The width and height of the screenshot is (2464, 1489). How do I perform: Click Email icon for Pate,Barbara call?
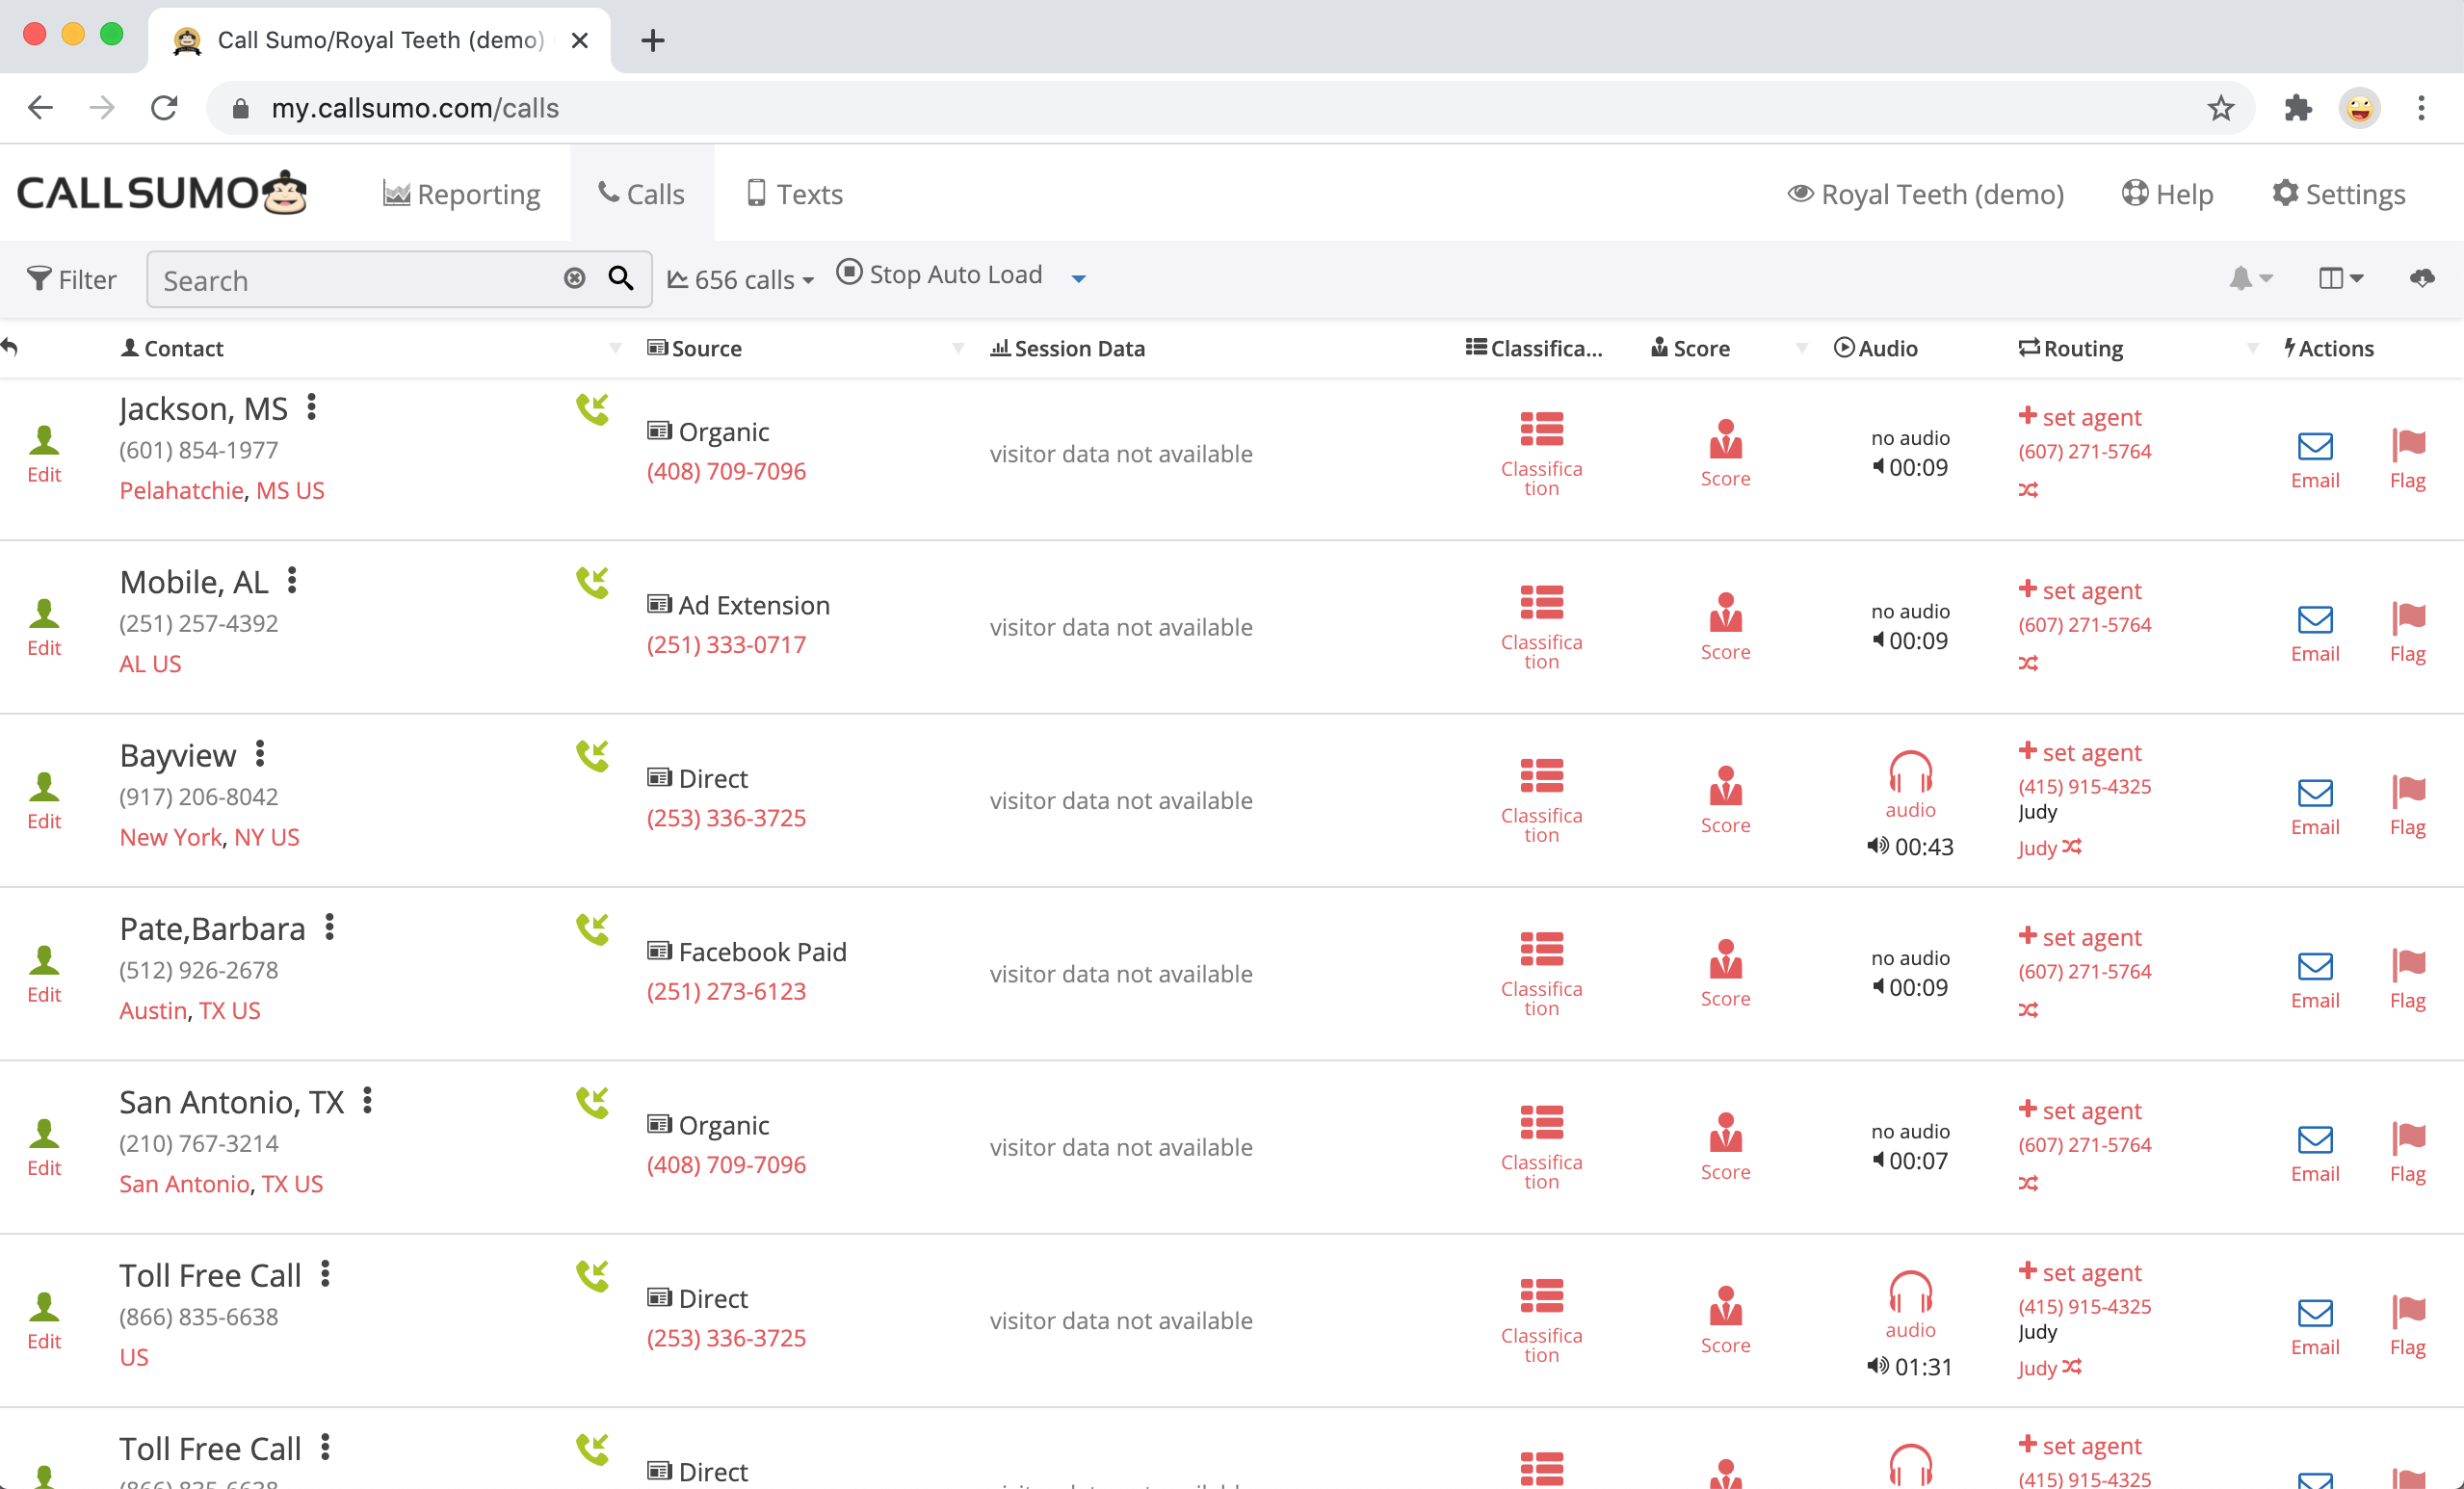coord(2313,967)
